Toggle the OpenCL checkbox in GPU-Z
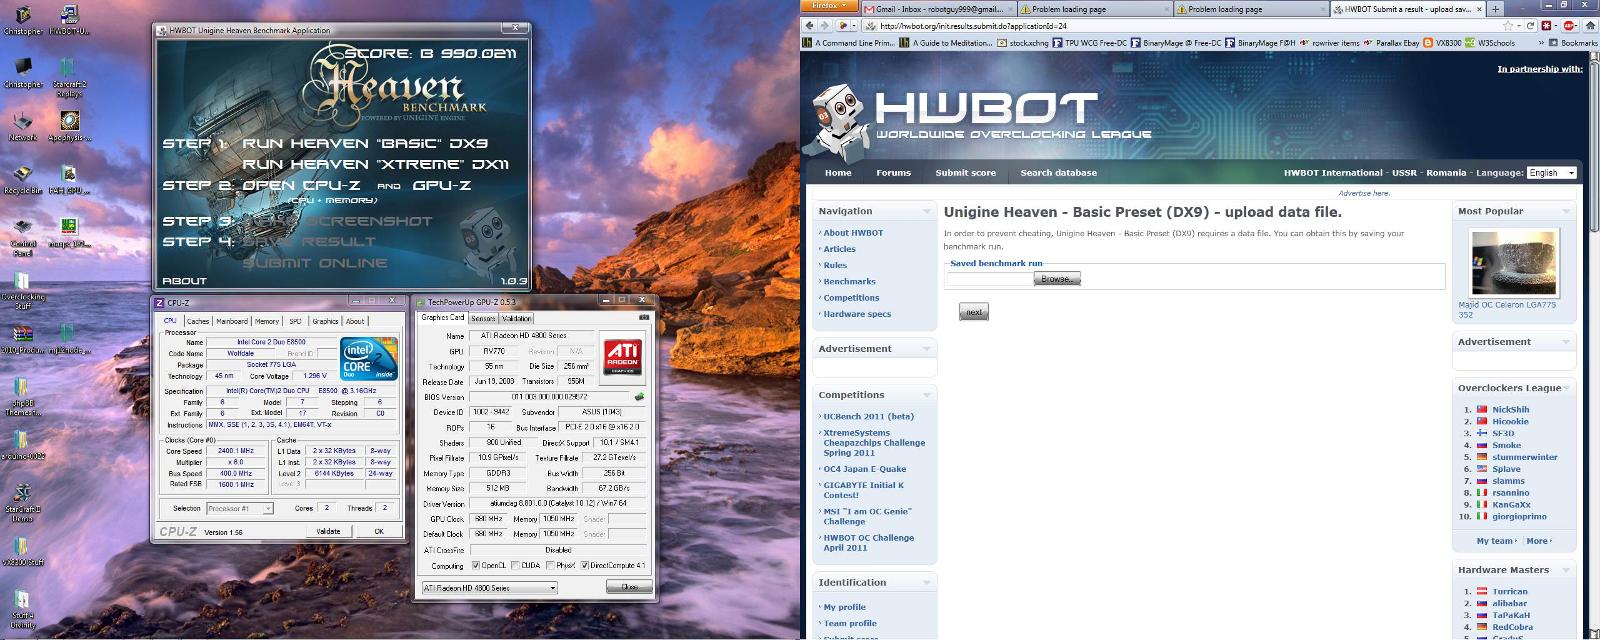The width and height of the screenshot is (1600, 640). [x=476, y=565]
